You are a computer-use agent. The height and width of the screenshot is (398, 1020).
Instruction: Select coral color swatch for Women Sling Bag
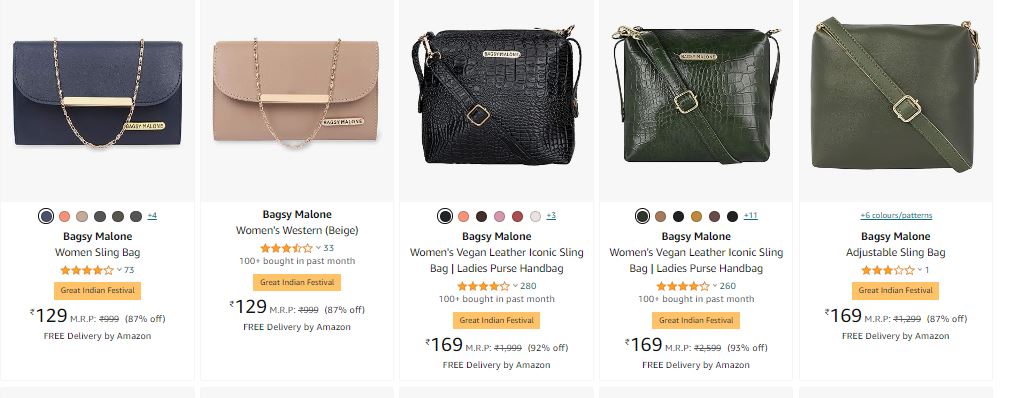click(64, 217)
